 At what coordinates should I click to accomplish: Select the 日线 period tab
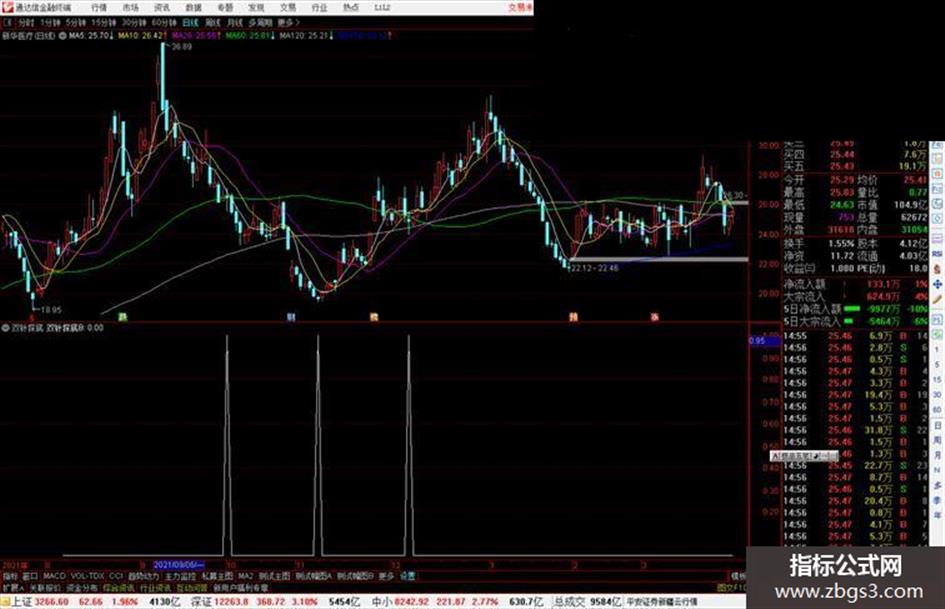[x=190, y=22]
